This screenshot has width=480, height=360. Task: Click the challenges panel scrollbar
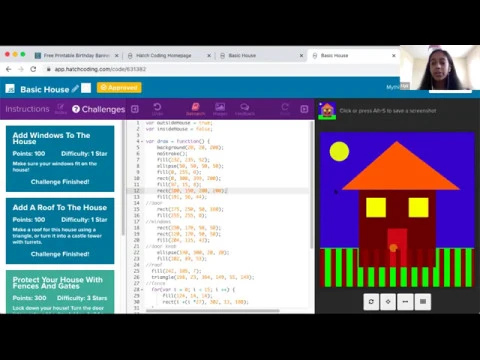click(123, 178)
